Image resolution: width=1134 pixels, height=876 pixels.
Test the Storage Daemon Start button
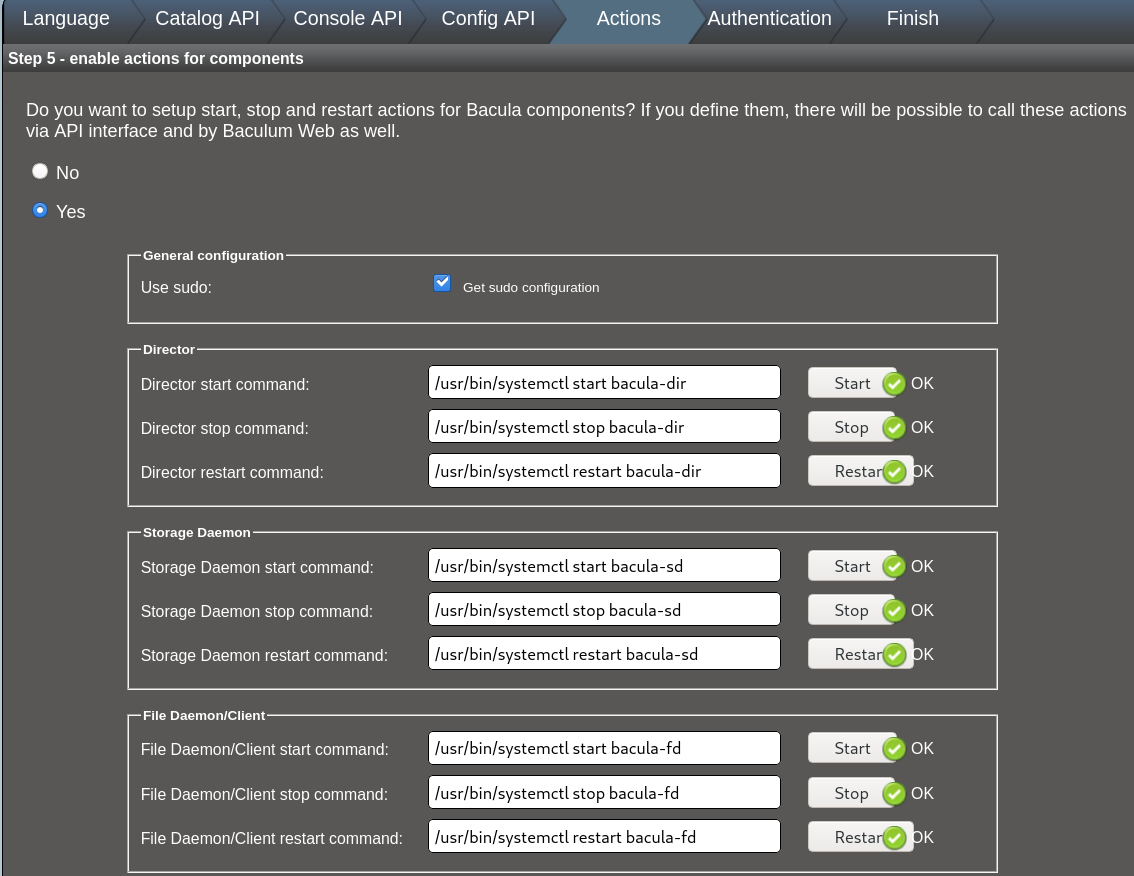click(852, 566)
